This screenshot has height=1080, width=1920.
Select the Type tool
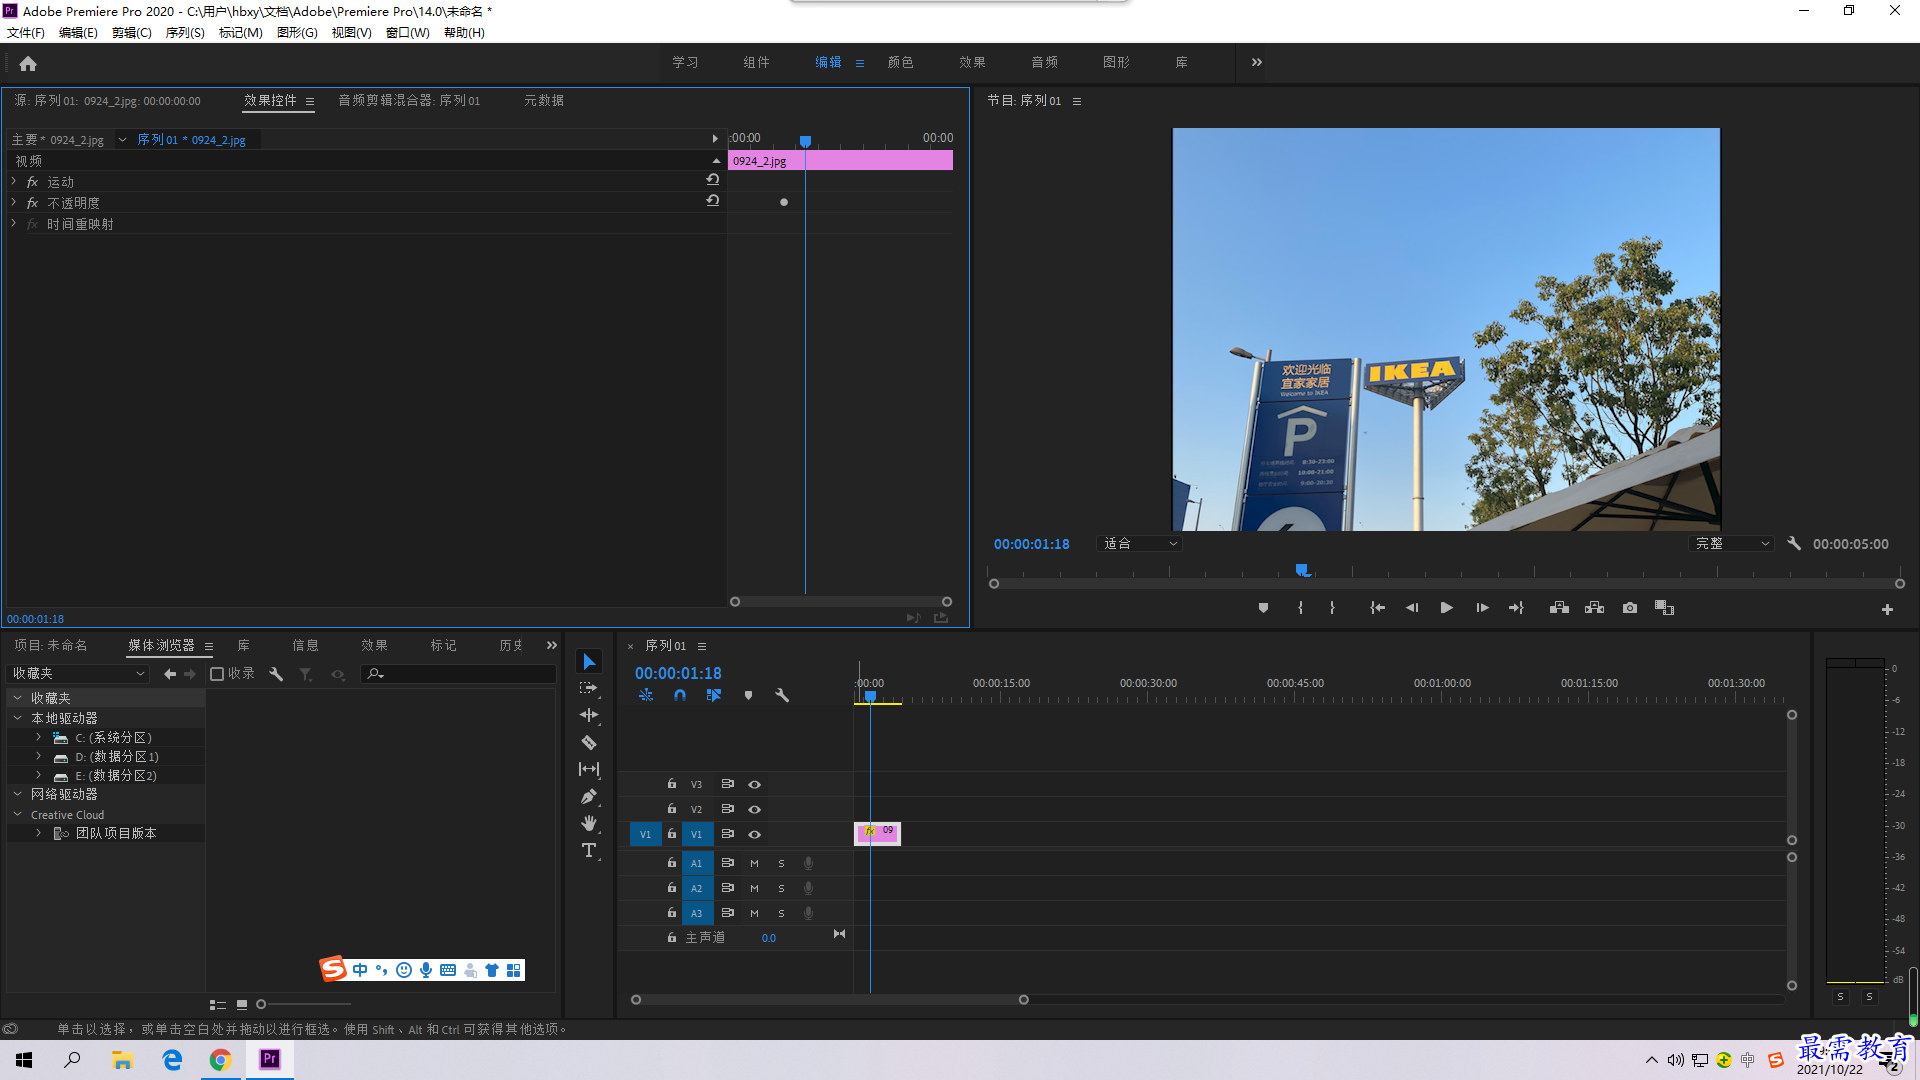tap(589, 850)
